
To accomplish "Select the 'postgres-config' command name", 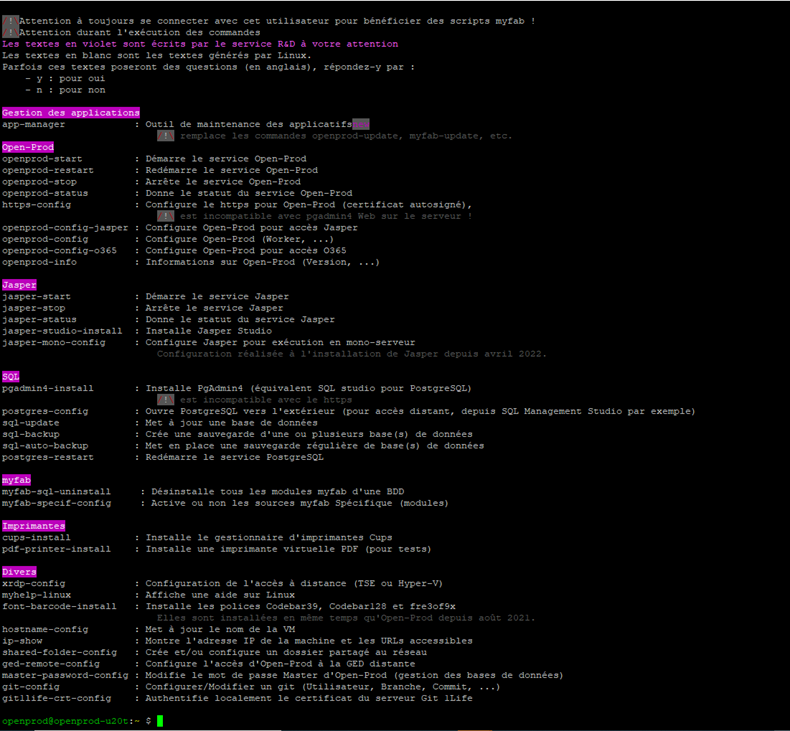I will click(45, 412).
